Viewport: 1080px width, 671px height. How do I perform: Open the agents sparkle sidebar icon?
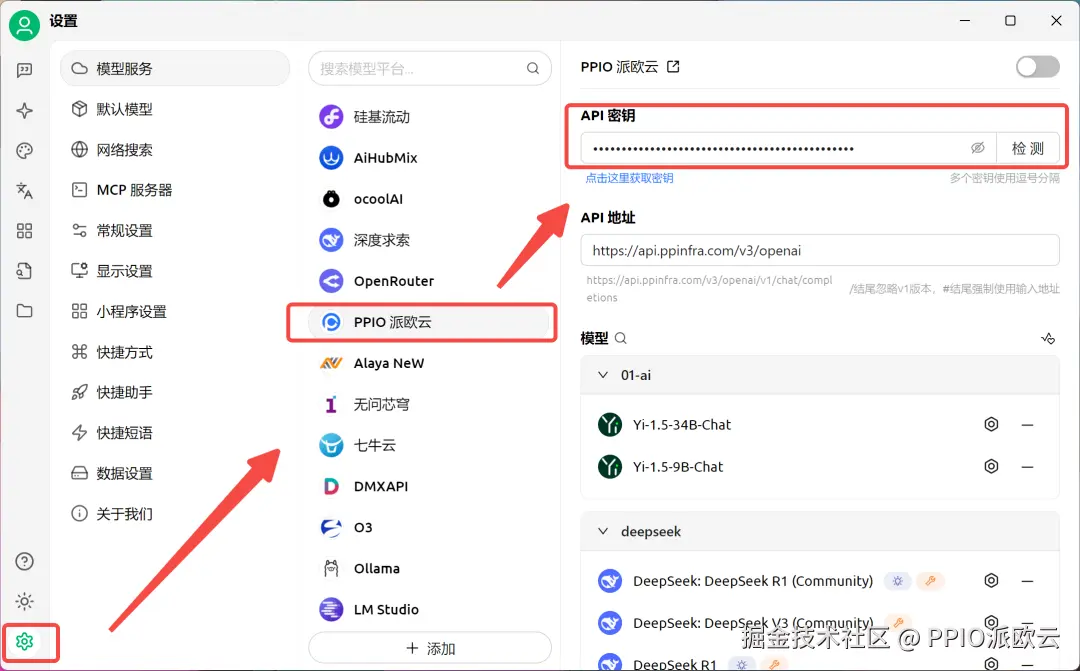point(24,110)
